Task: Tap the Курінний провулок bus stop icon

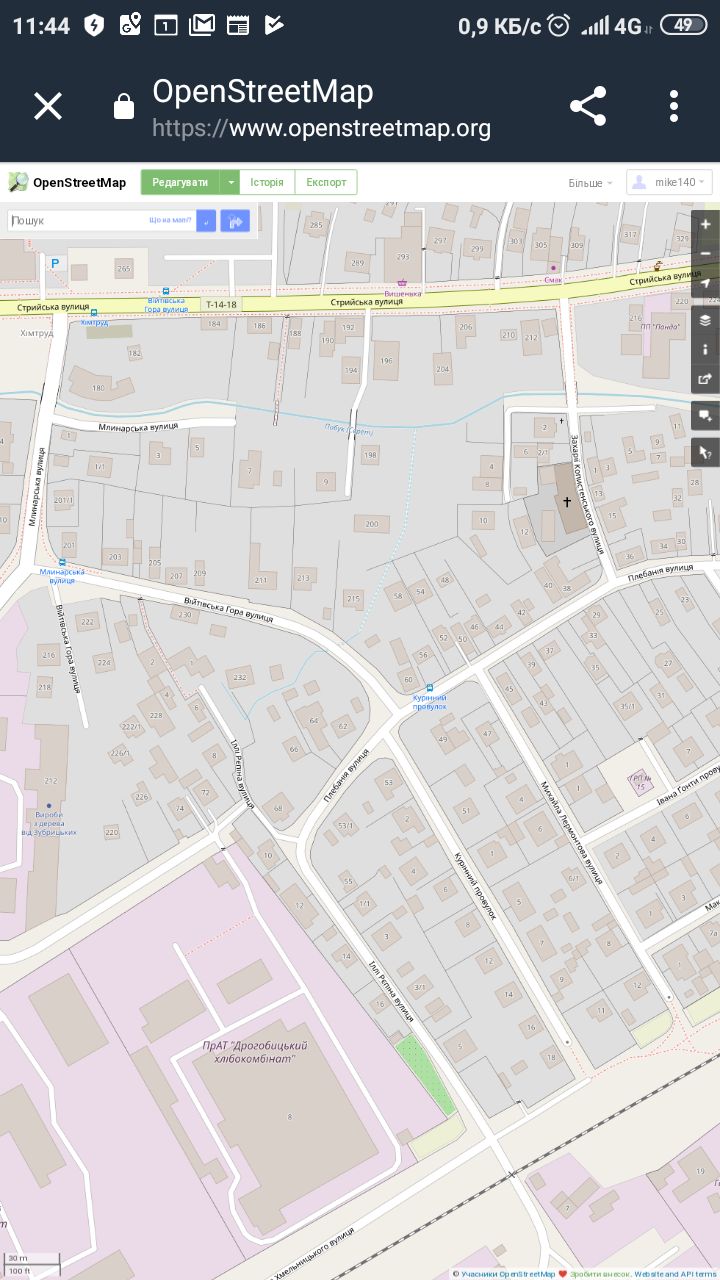Action: 430,688
